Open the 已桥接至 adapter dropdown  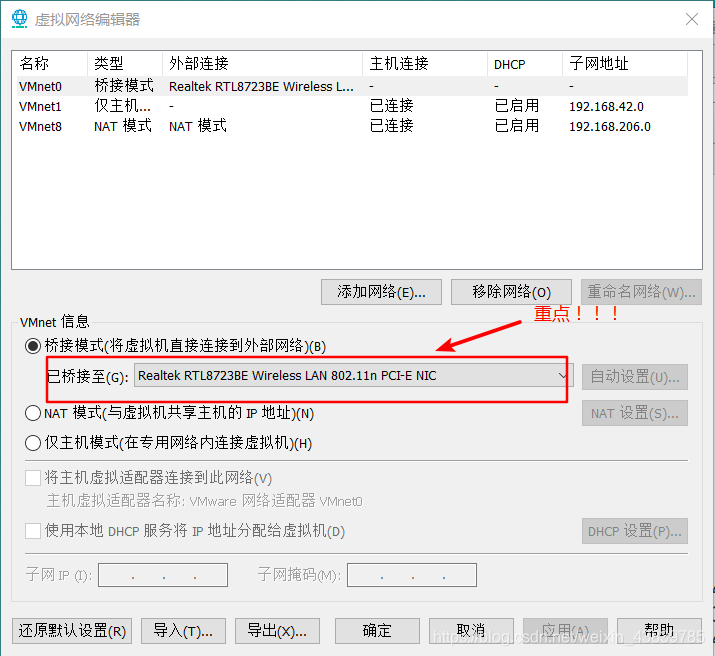click(353, 376)
